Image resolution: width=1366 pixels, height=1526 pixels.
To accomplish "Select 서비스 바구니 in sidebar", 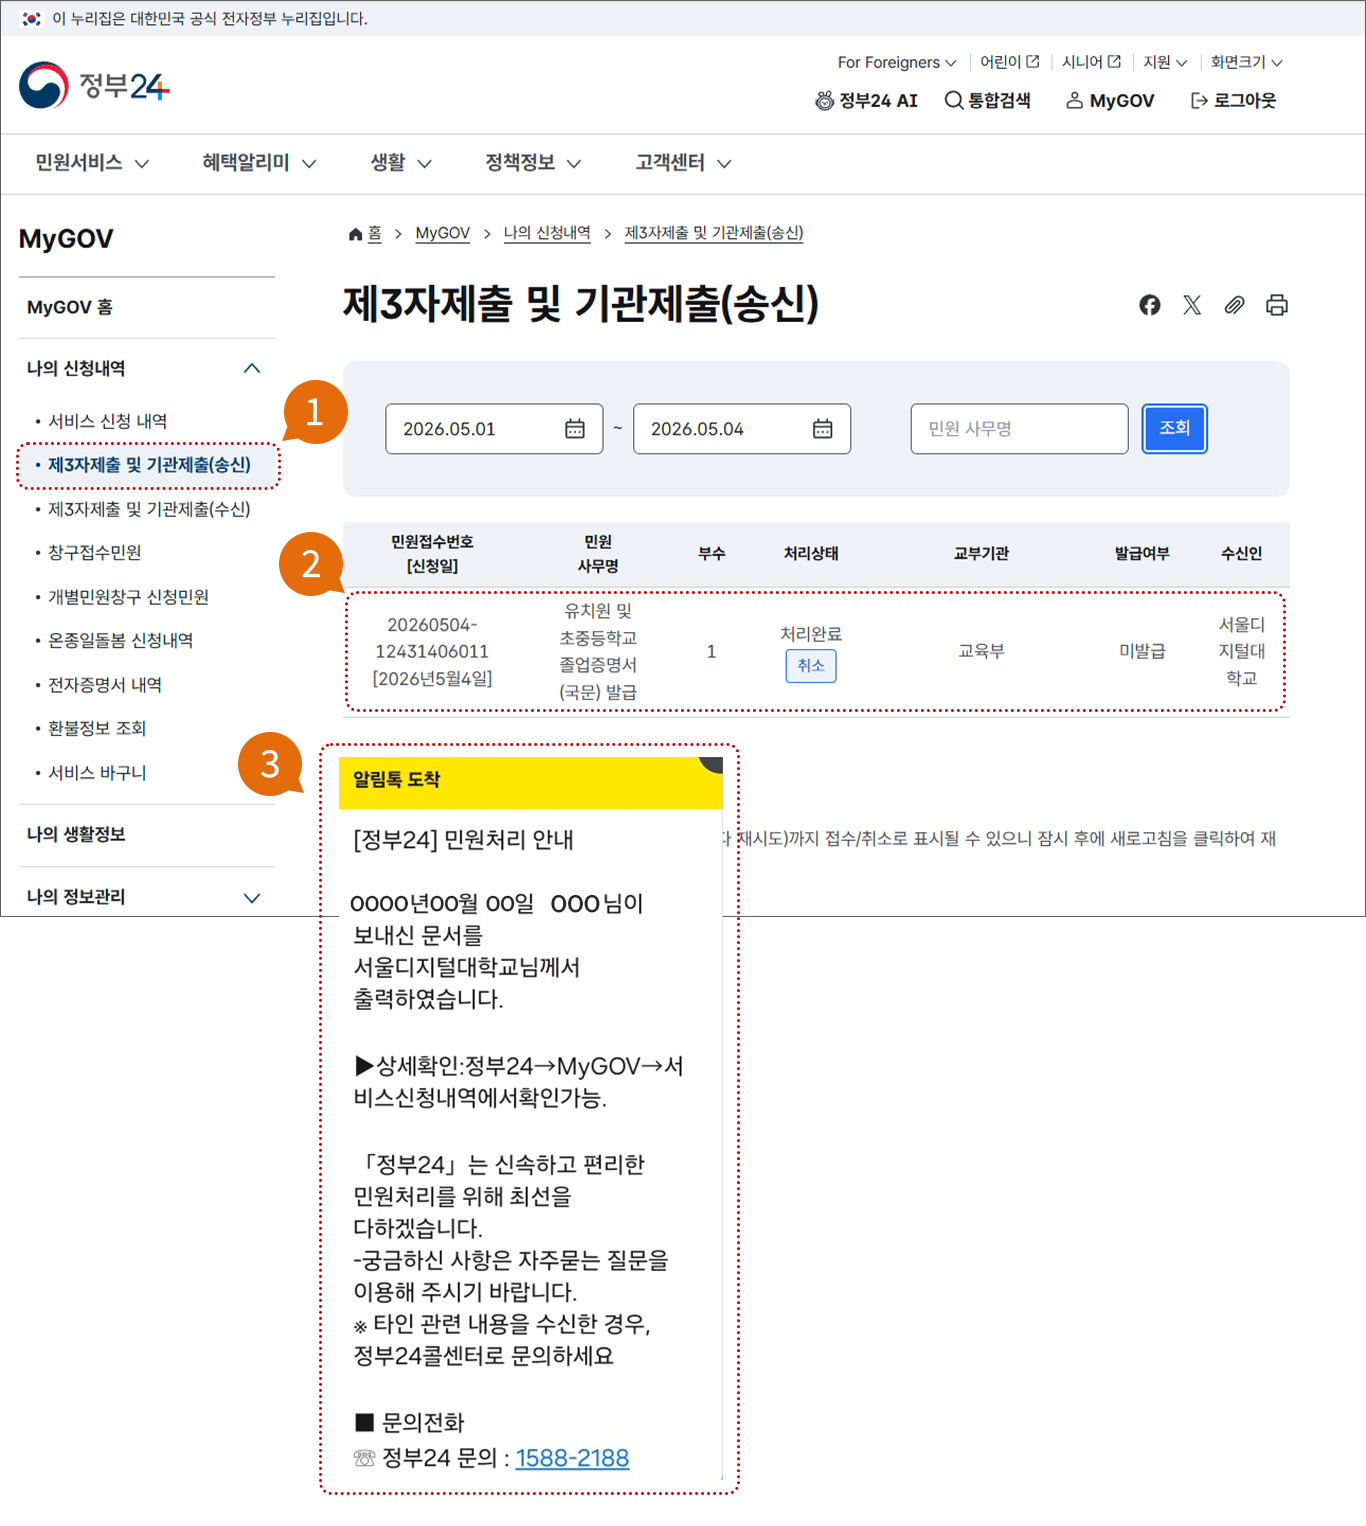I will tap(96, 773).
